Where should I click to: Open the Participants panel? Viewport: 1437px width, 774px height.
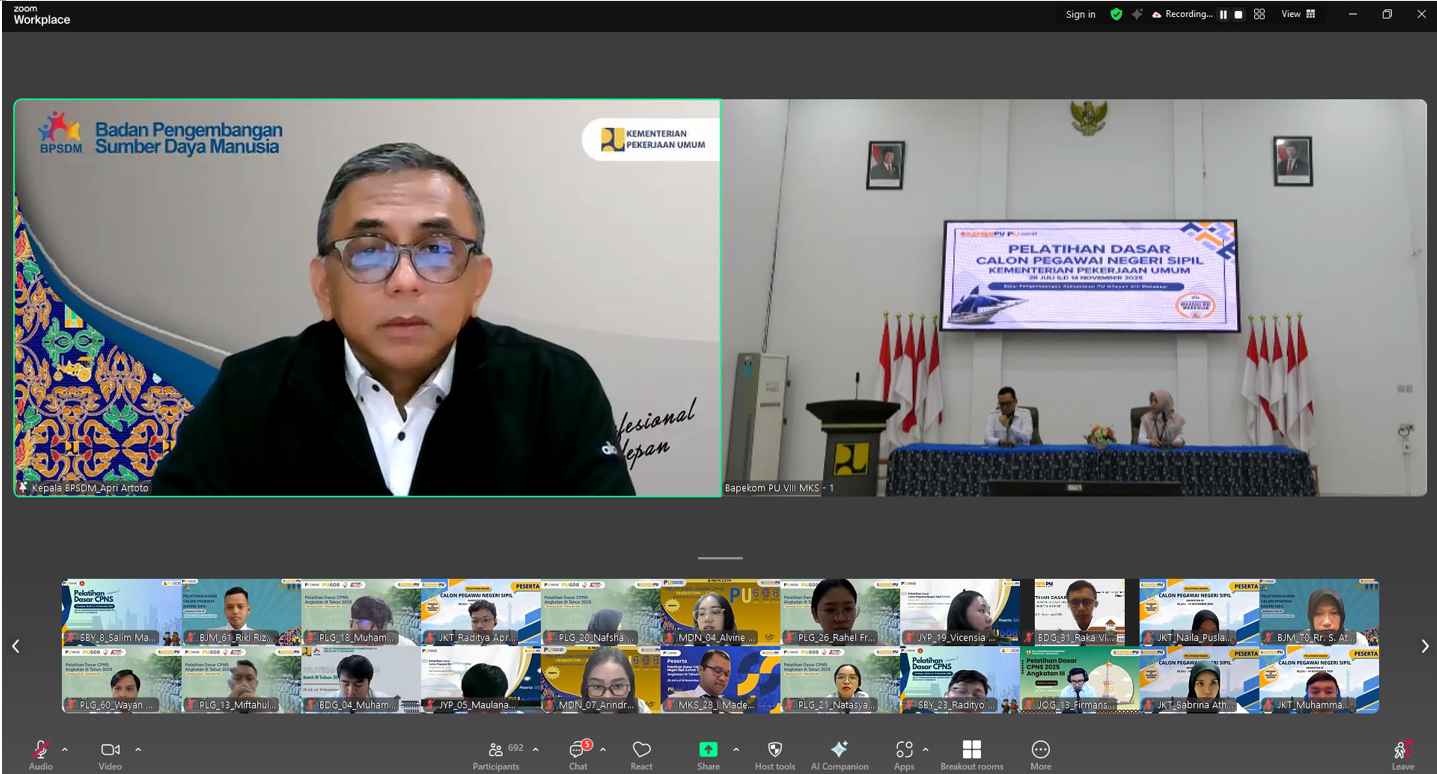coord(496,755)
